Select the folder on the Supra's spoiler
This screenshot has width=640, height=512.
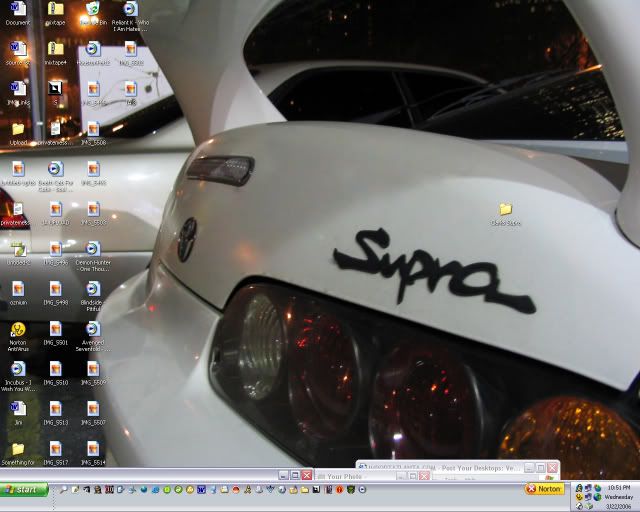click(505, 209)
